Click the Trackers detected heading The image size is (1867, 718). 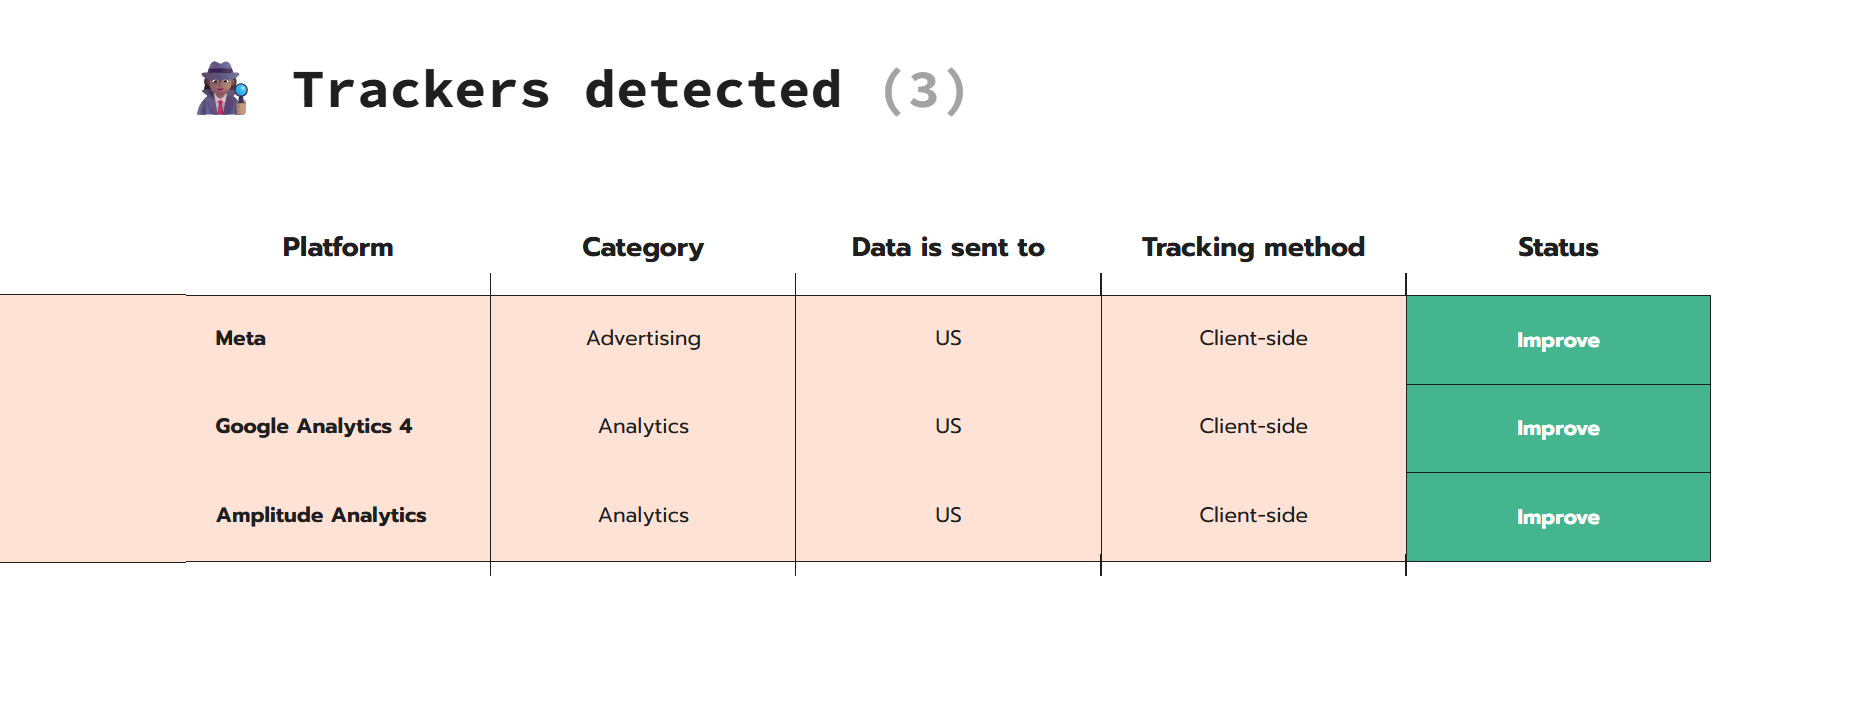click(566, 90)
